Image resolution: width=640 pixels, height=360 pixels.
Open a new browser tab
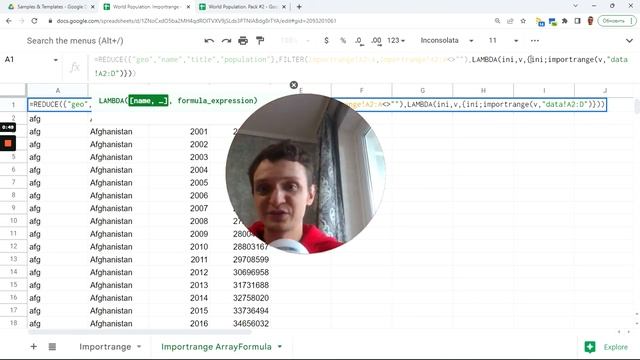point(299,7)
